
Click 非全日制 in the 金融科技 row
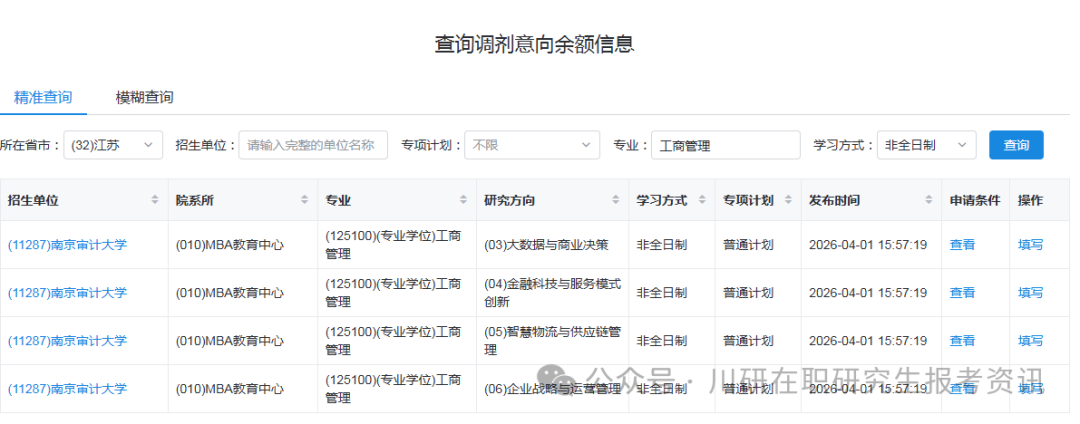(661, 293)
